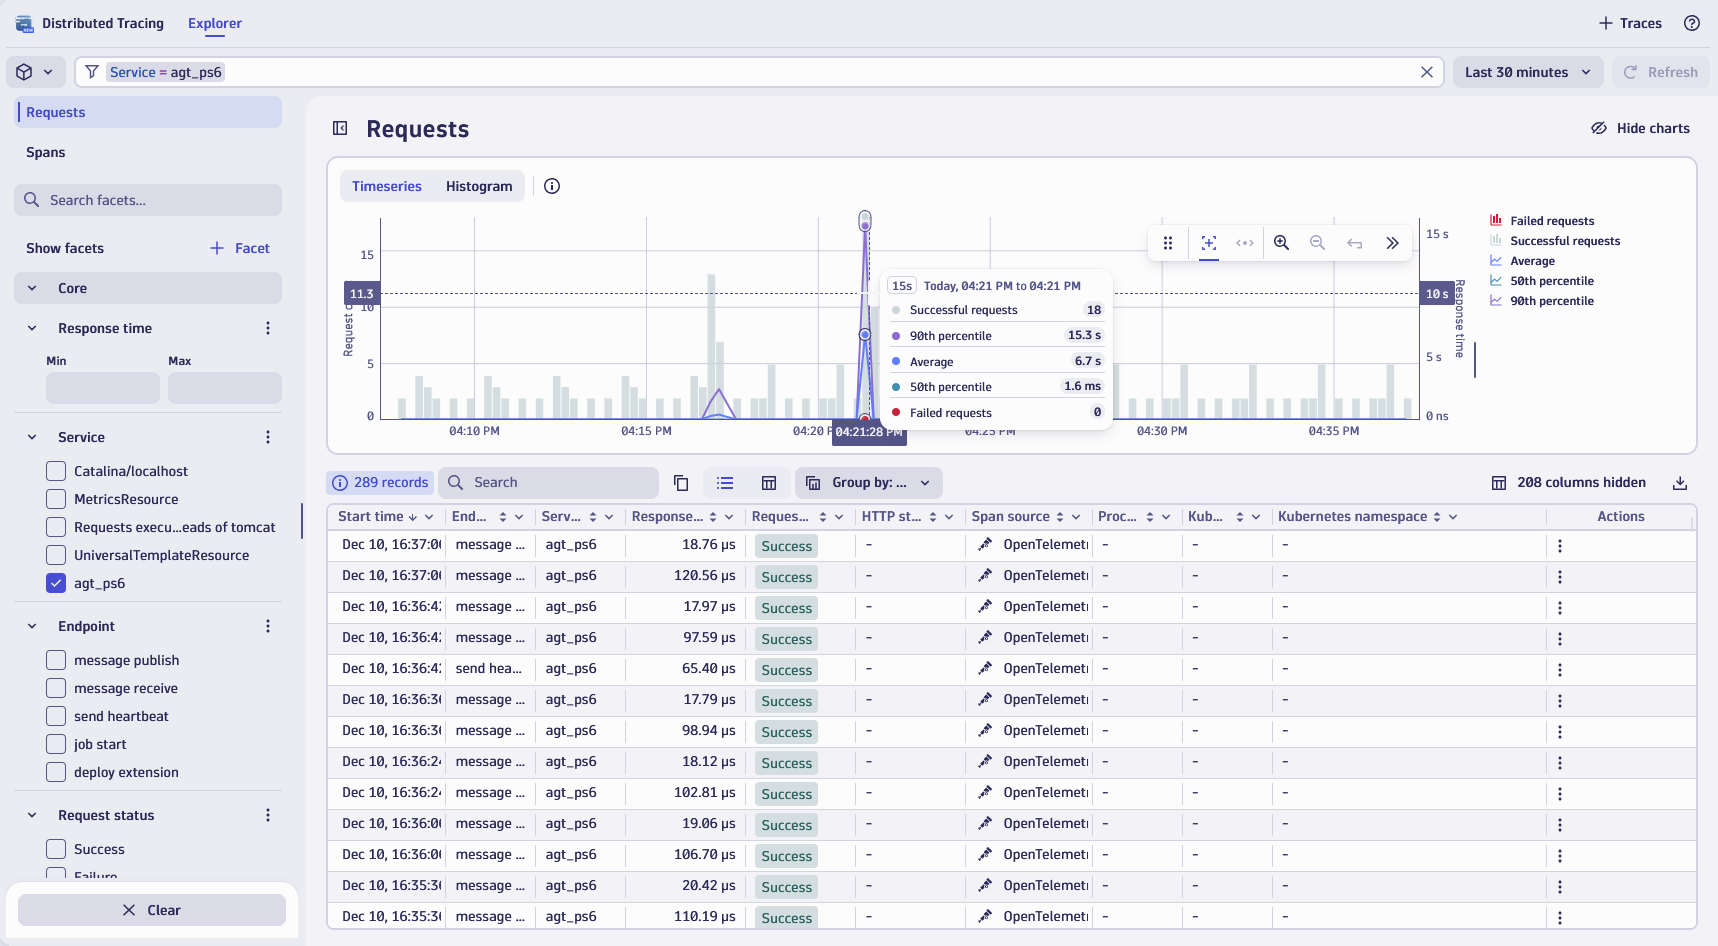Collapse the side panel toggle icon

point(340,128)
